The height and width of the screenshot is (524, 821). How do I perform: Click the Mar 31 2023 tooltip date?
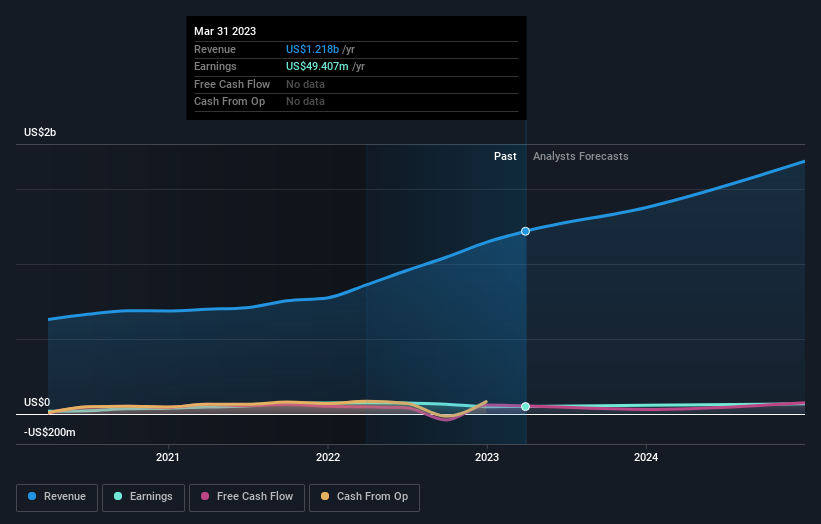(x=225, y=31)
